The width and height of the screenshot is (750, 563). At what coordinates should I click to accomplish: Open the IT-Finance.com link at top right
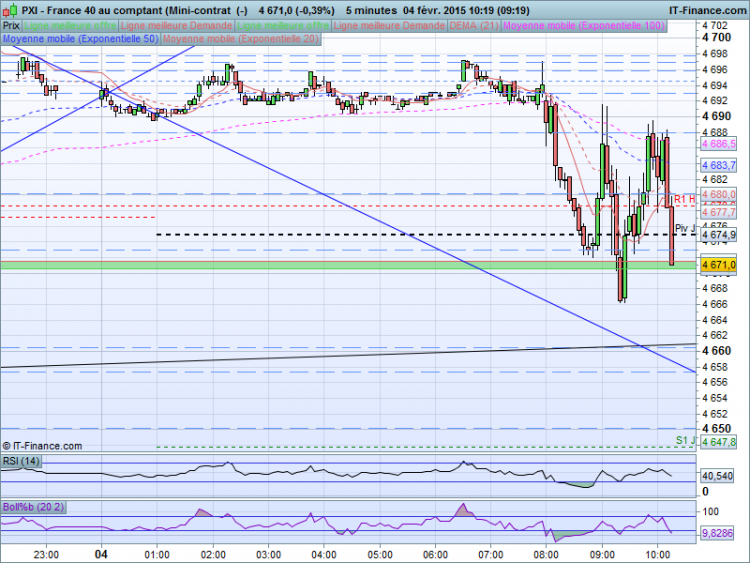(x=707, y=10)
